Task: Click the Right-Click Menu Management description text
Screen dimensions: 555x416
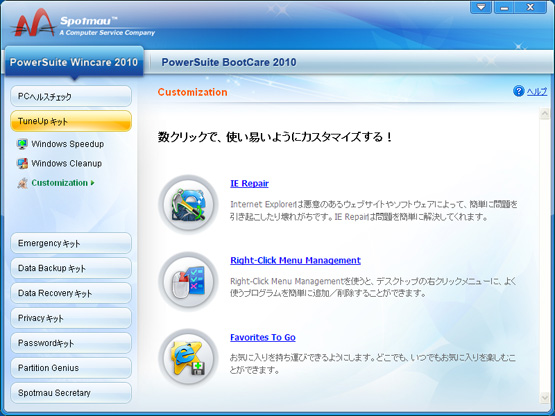Action: pos(373,287)
